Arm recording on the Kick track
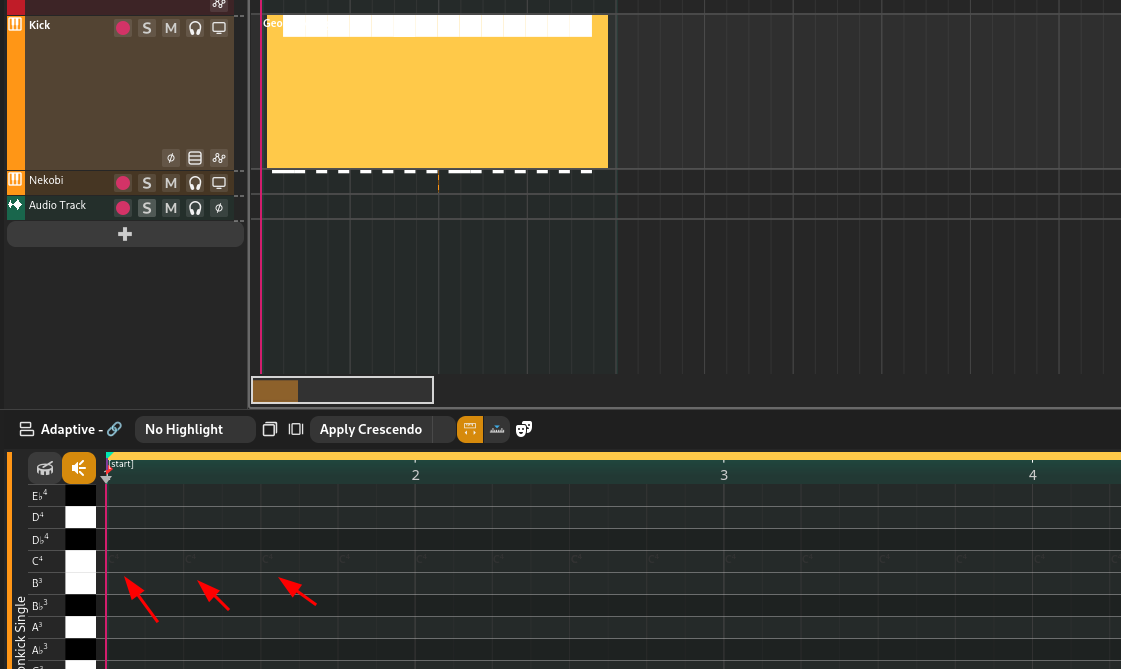The width and height of the screenshot is (1121, 669). click(123, 28)
